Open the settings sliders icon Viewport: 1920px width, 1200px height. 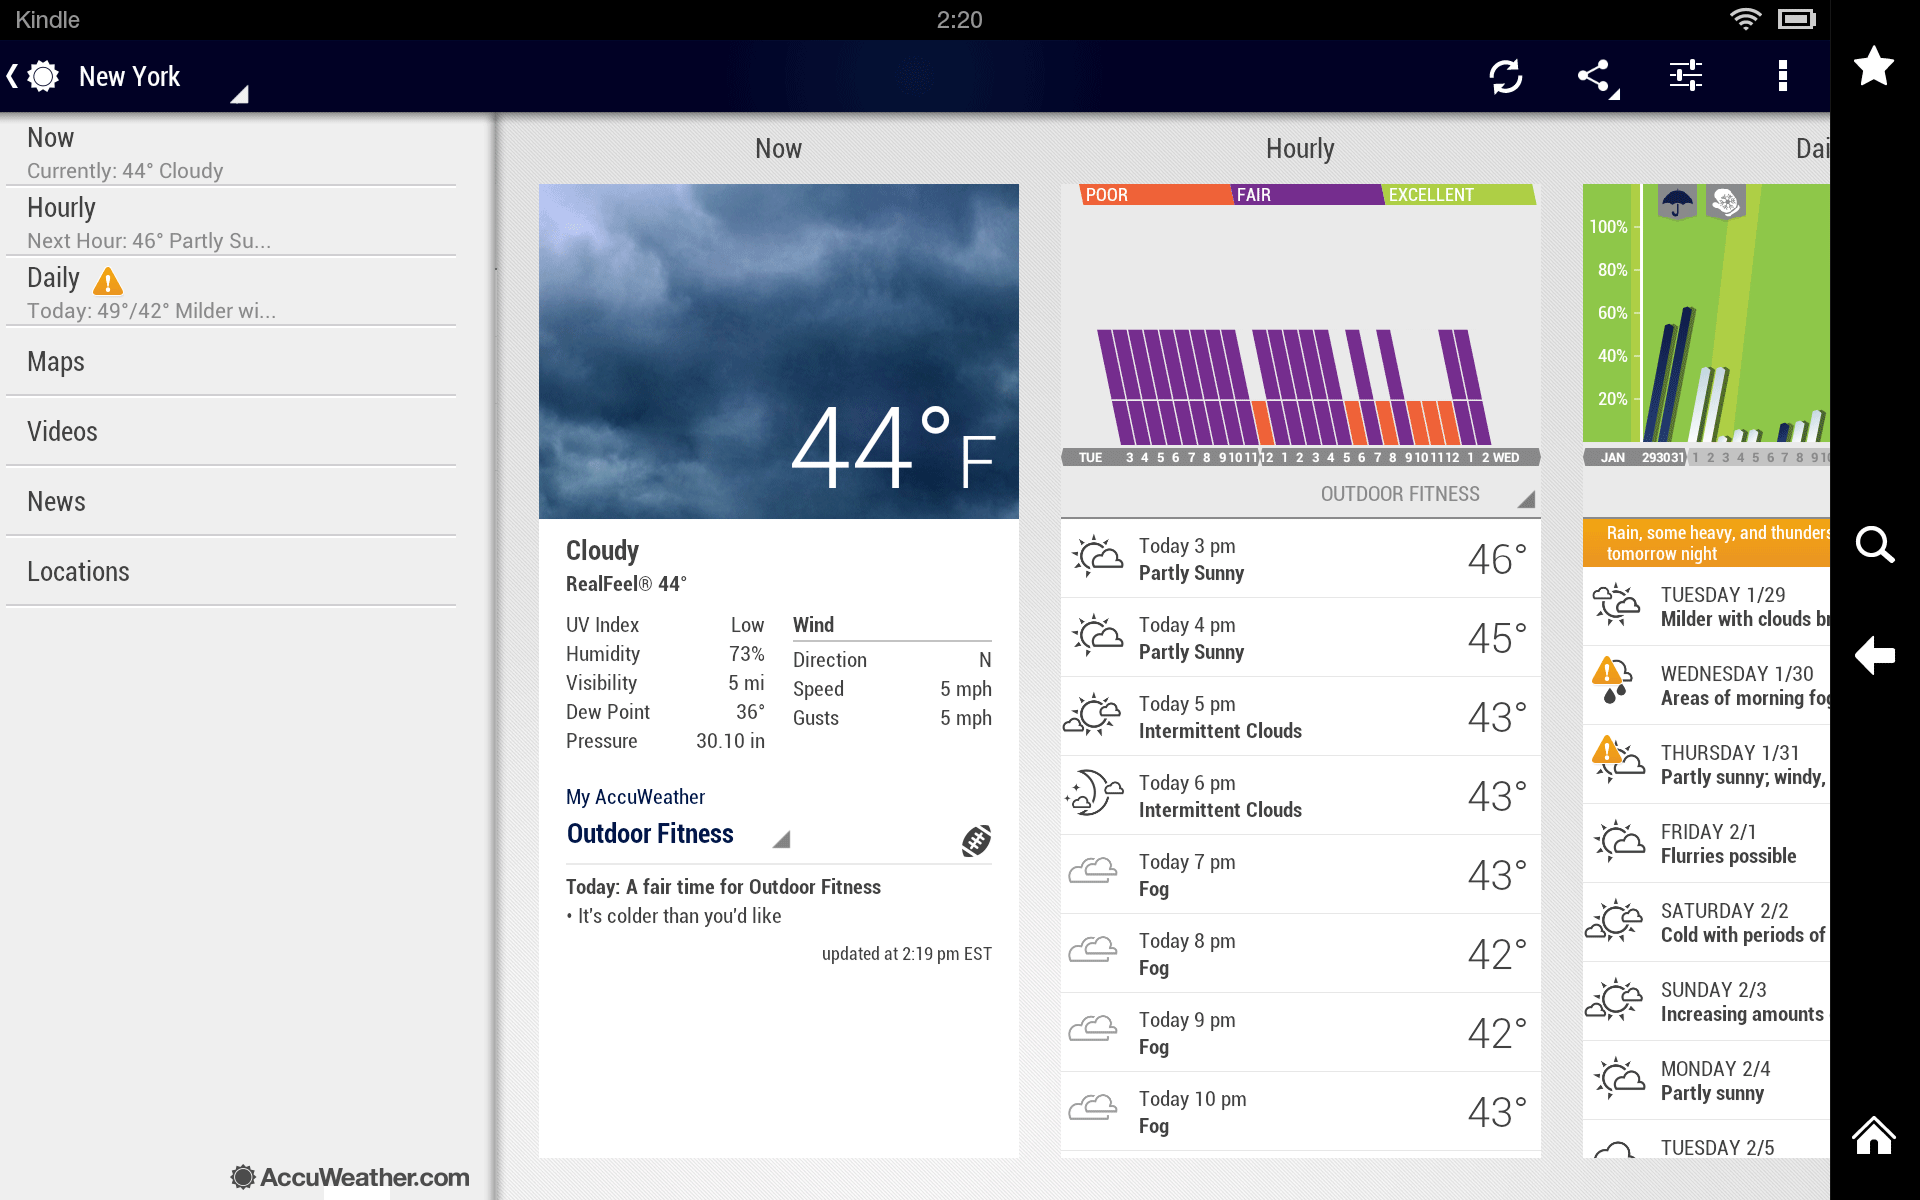tap(1686, 76)
